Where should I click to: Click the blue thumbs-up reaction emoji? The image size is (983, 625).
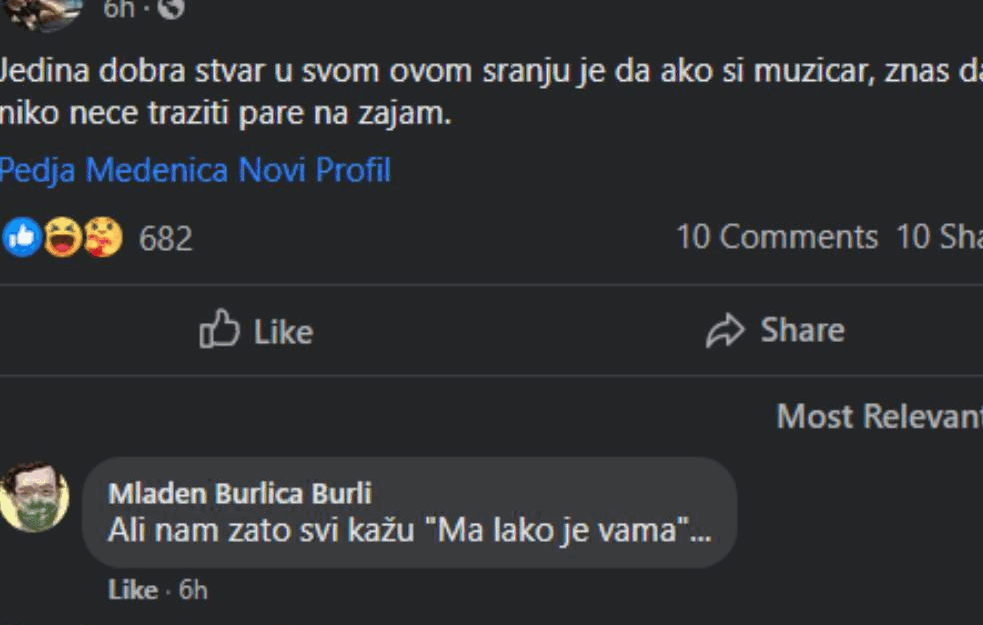pyautogui.click(x=20, y=237)
